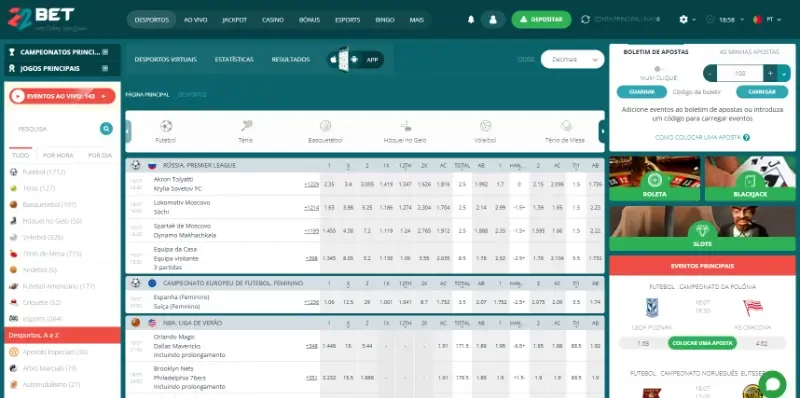Select odds 1.63 for Lokomotiv Moscovo win
800x398 pixels.
click(329, 208)
